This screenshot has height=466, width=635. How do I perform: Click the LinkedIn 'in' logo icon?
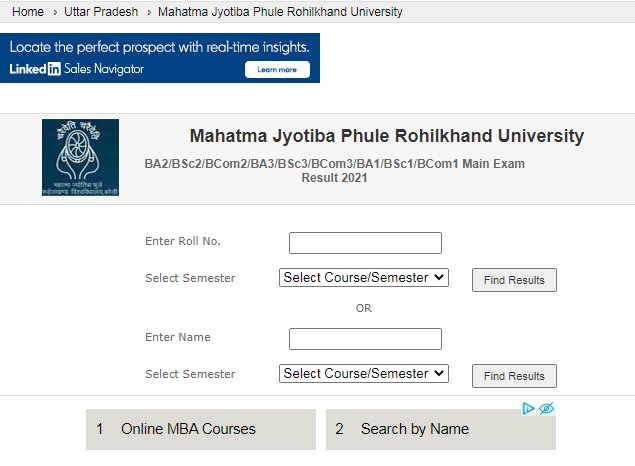point(54,69)
